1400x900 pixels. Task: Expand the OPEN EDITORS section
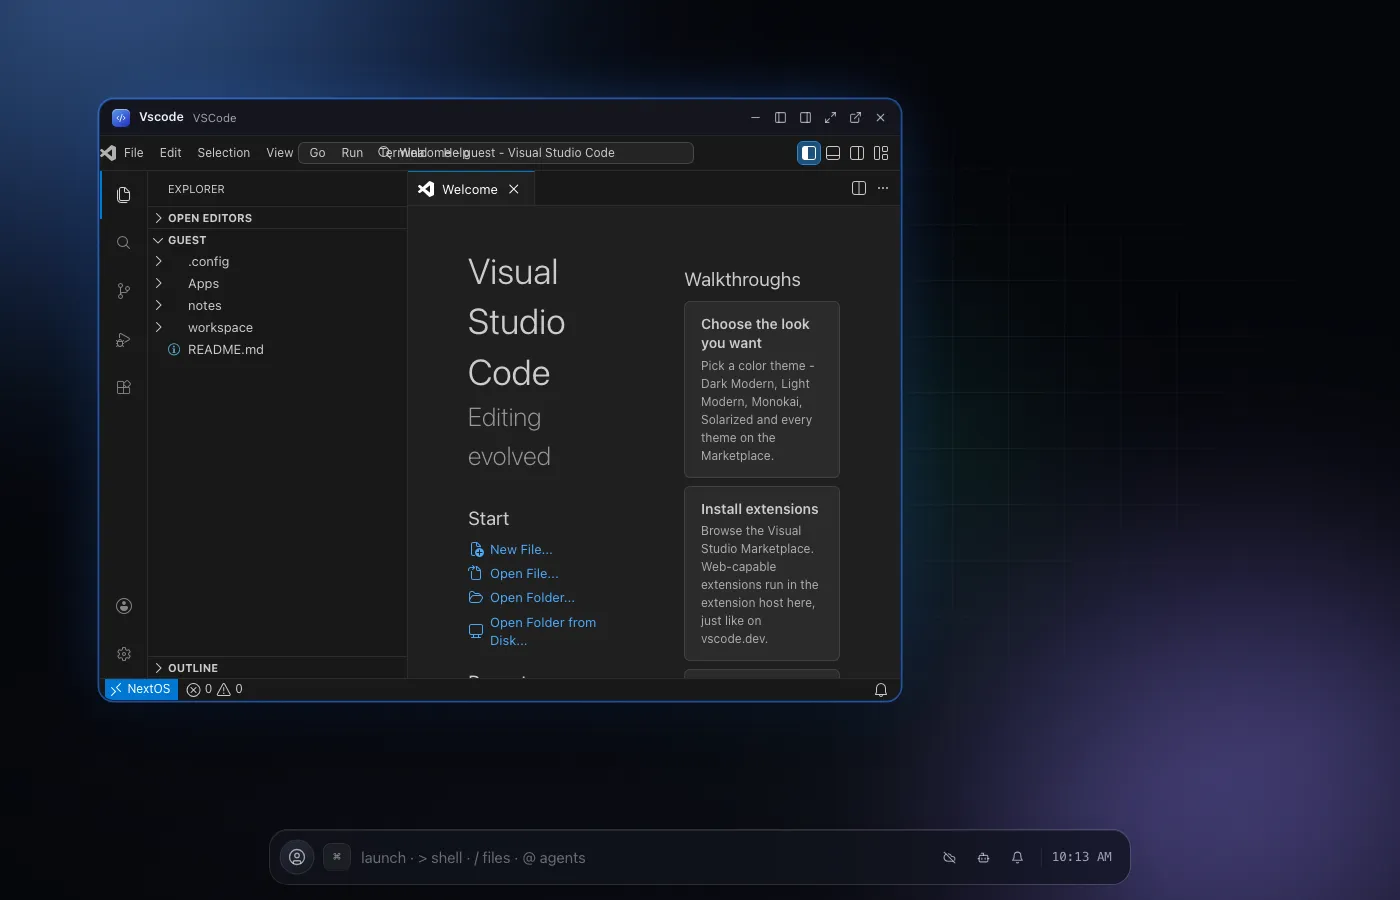(277, 218)
